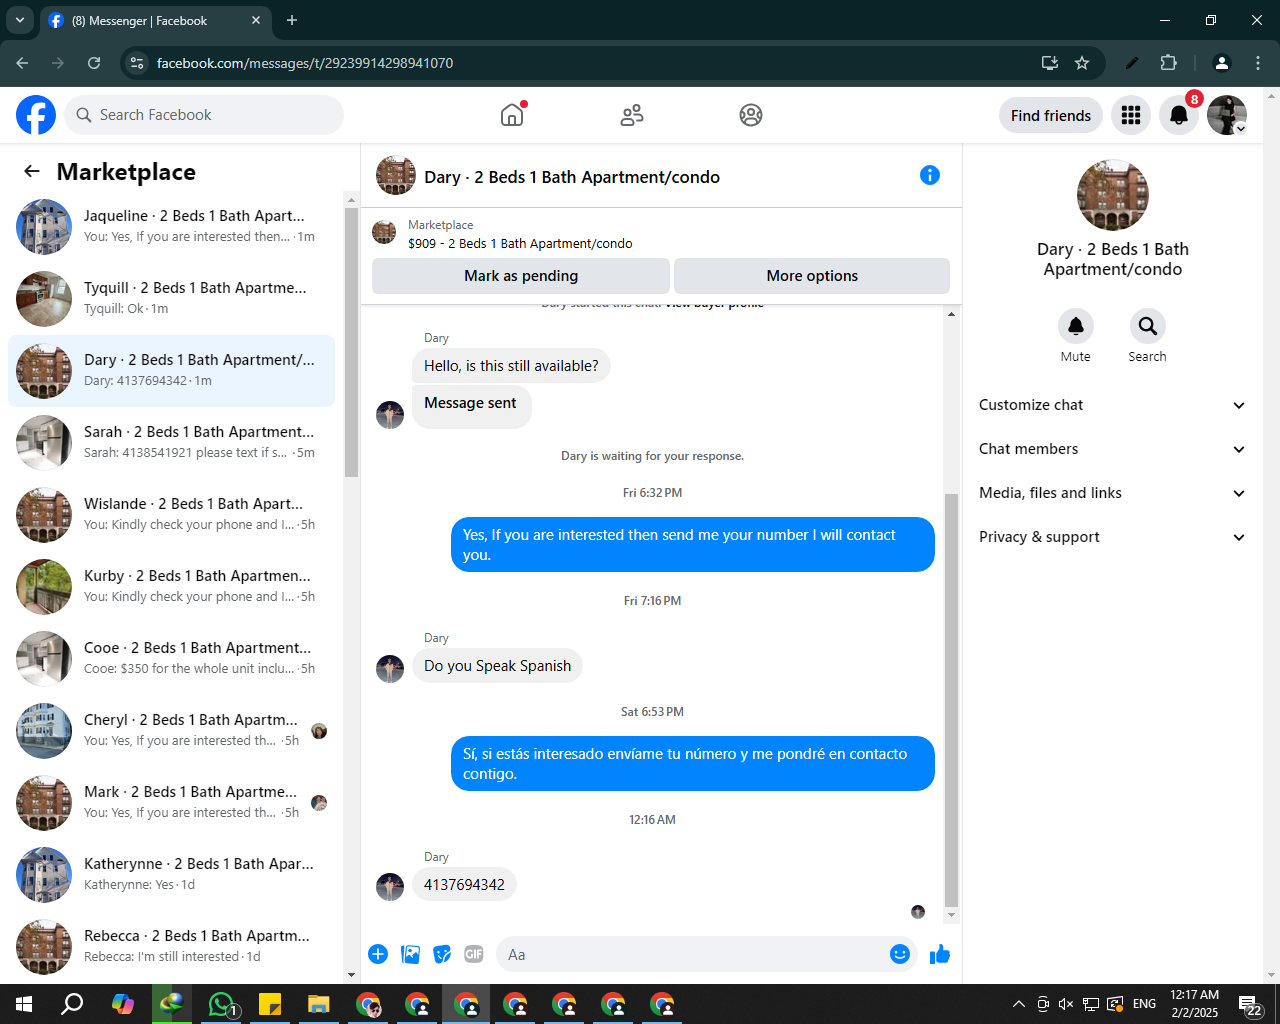The width and height of the screenshot is (1280, 1024).
Task: Open the browser tab search dropdown
Action: point(20,20)
